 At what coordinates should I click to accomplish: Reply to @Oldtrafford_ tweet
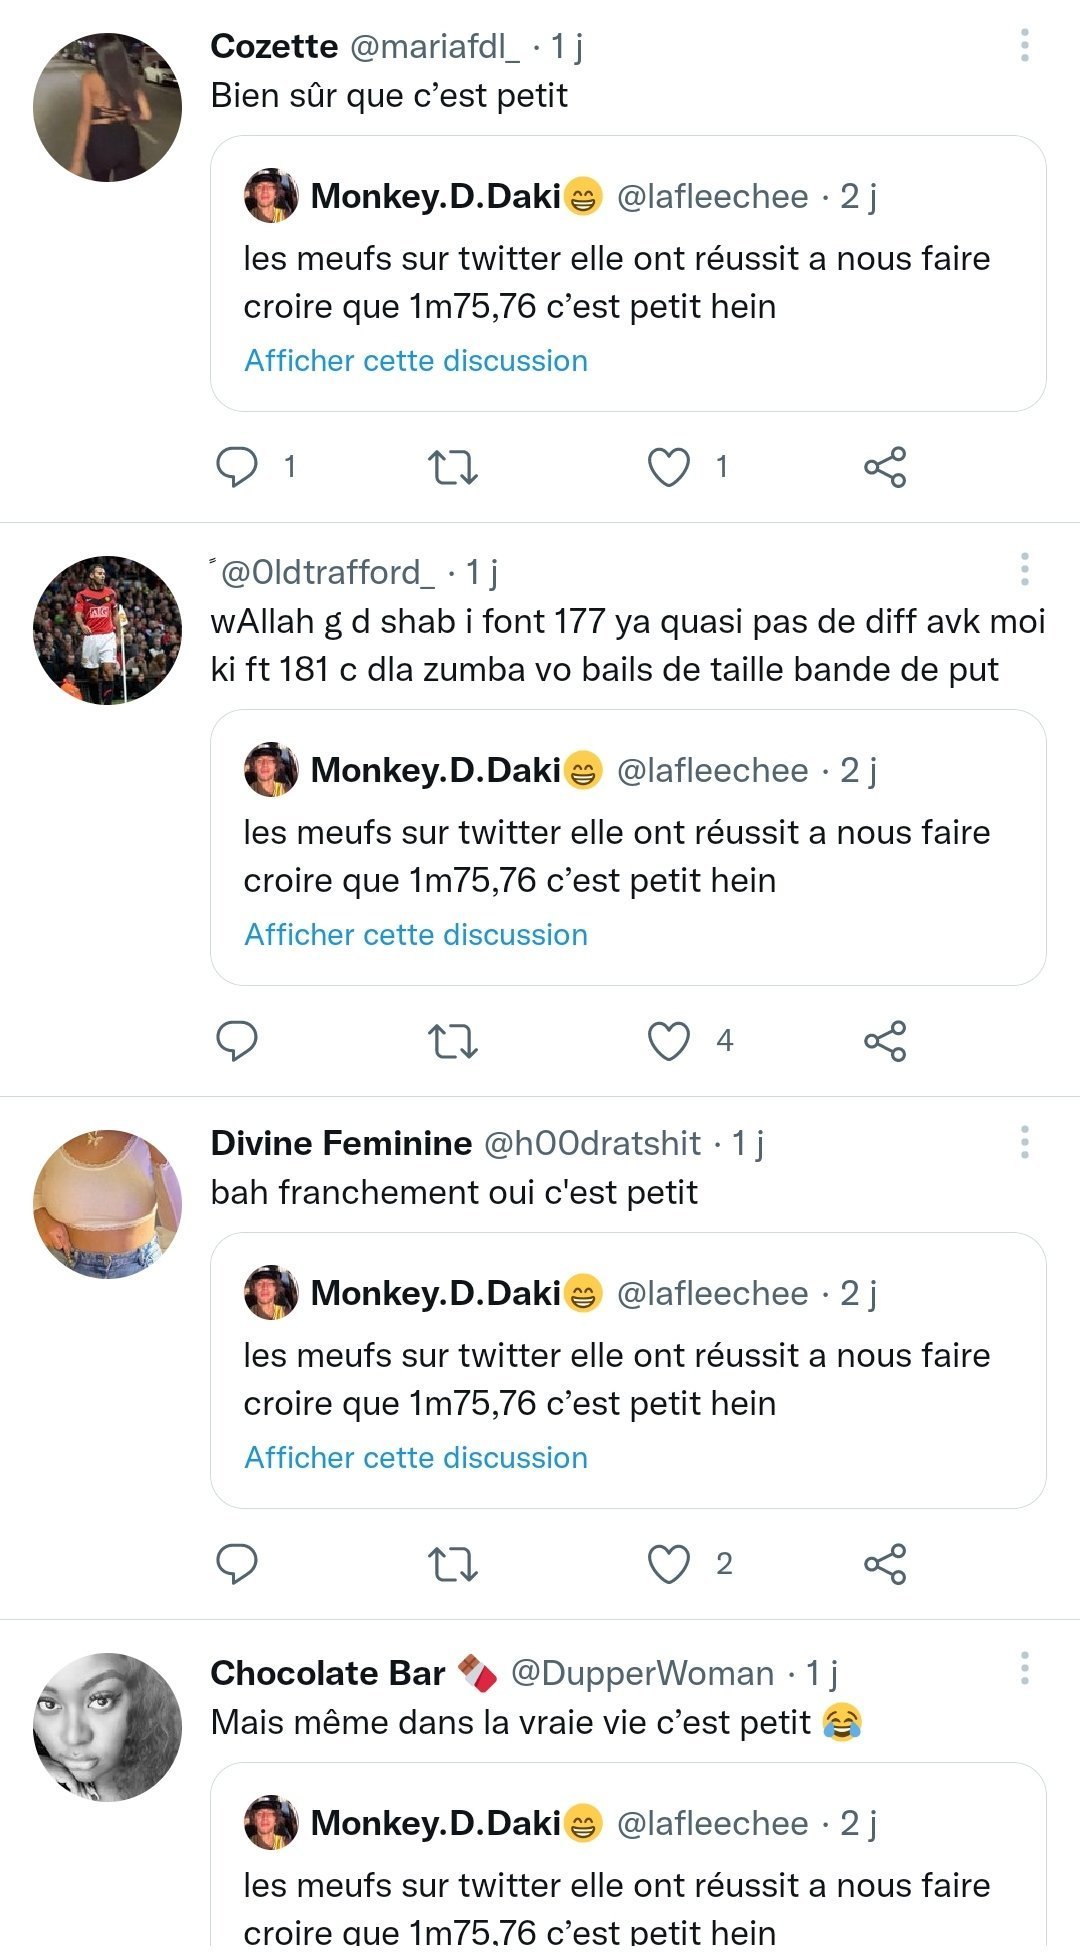pyautogui.click(x=238, y=1041)
